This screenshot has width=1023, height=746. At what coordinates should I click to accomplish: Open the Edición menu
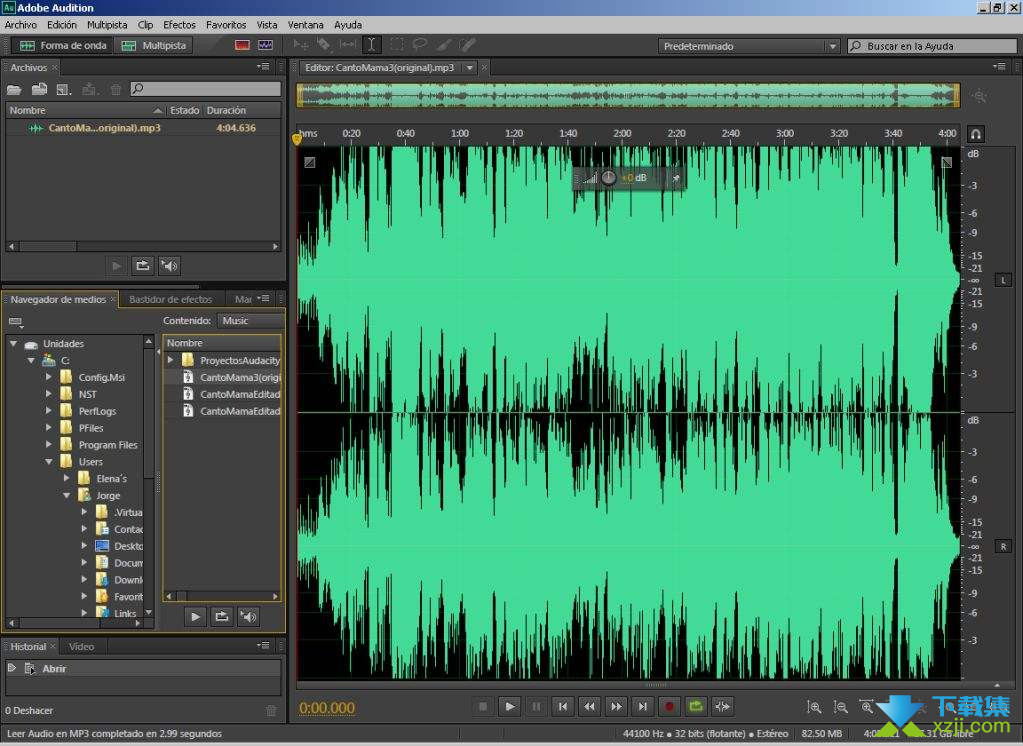click(62, 25)
